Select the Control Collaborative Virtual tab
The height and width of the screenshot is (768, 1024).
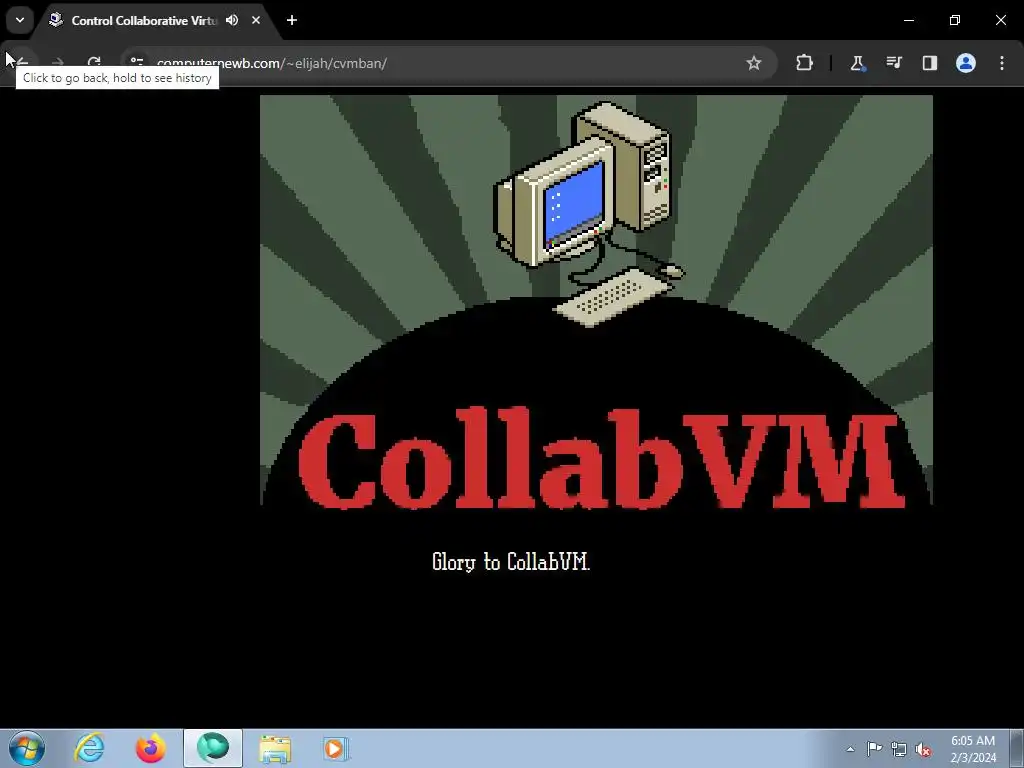(143, 20)
